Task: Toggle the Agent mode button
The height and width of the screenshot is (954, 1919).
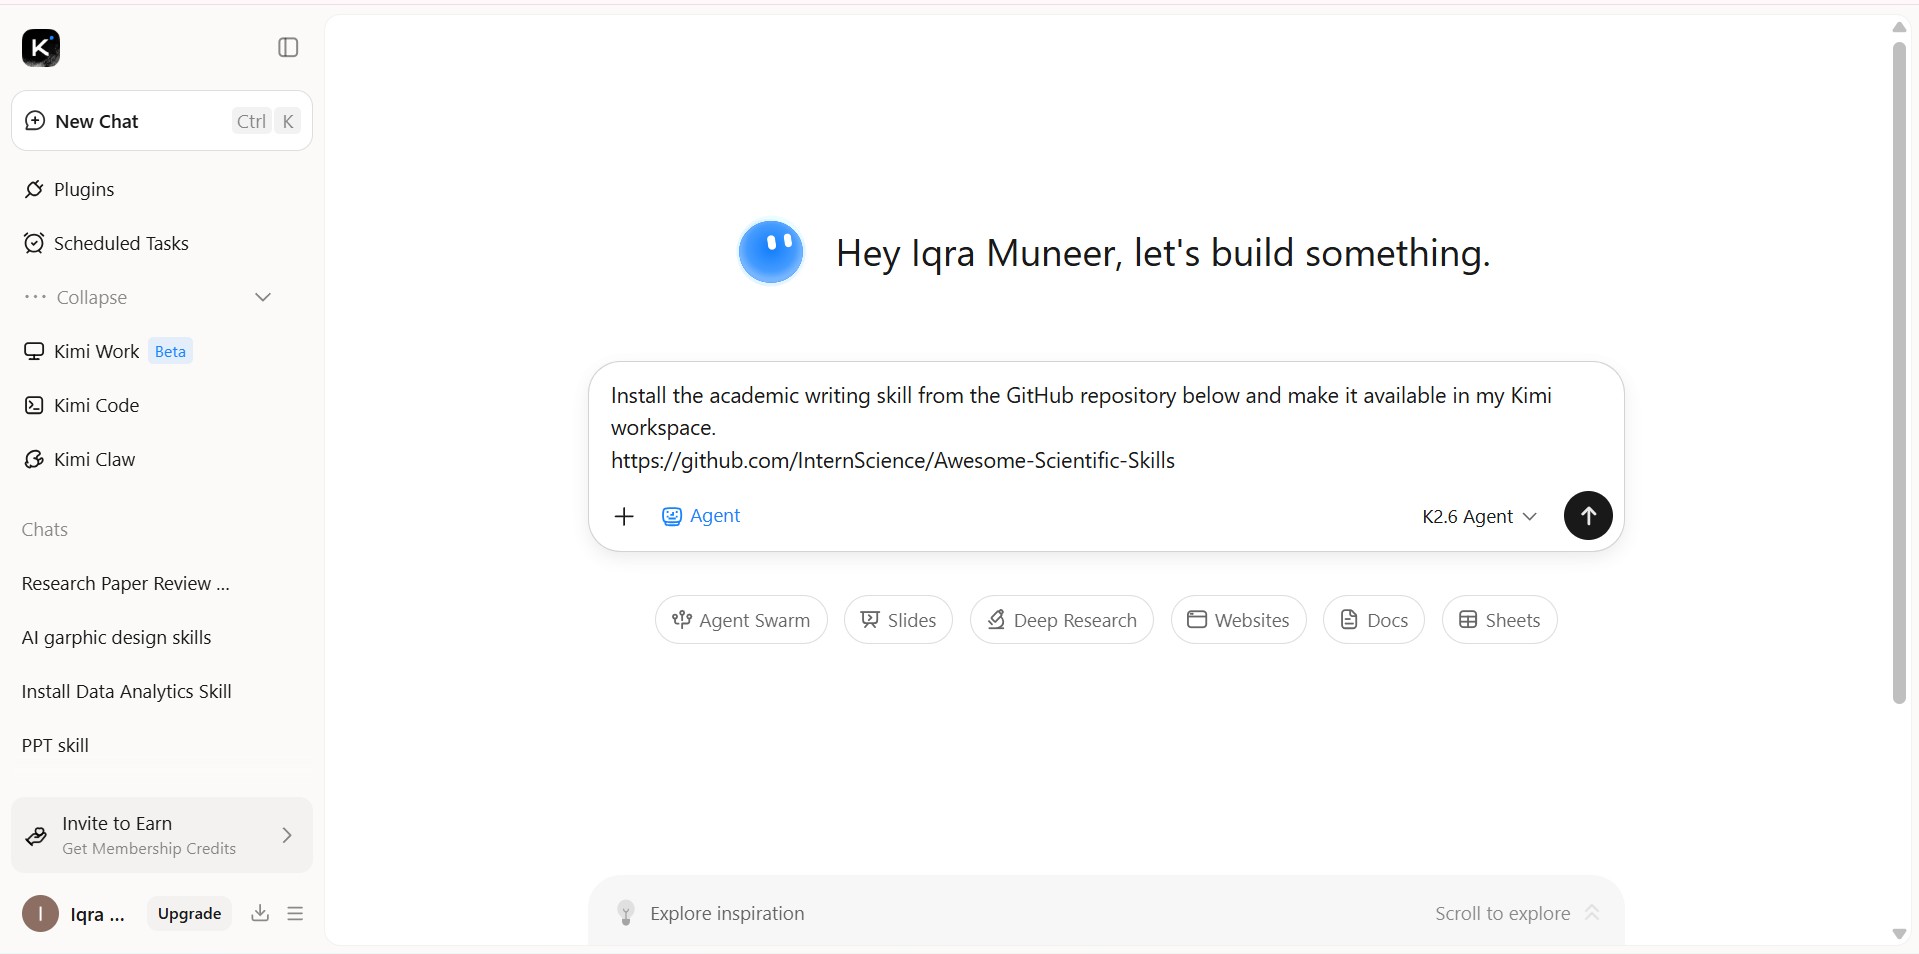Action: point(701,516)
